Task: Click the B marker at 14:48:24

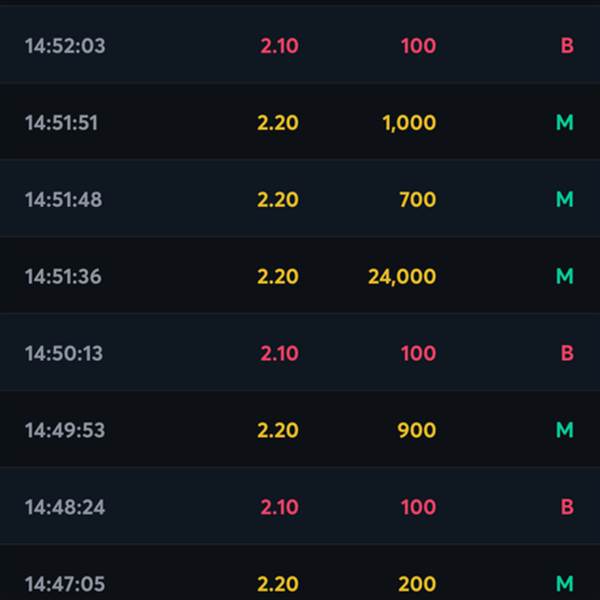Action: pos(567,507)
